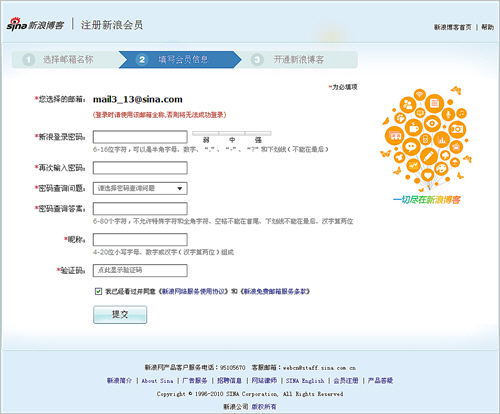Open the About Sina footer link

[157, 380]
